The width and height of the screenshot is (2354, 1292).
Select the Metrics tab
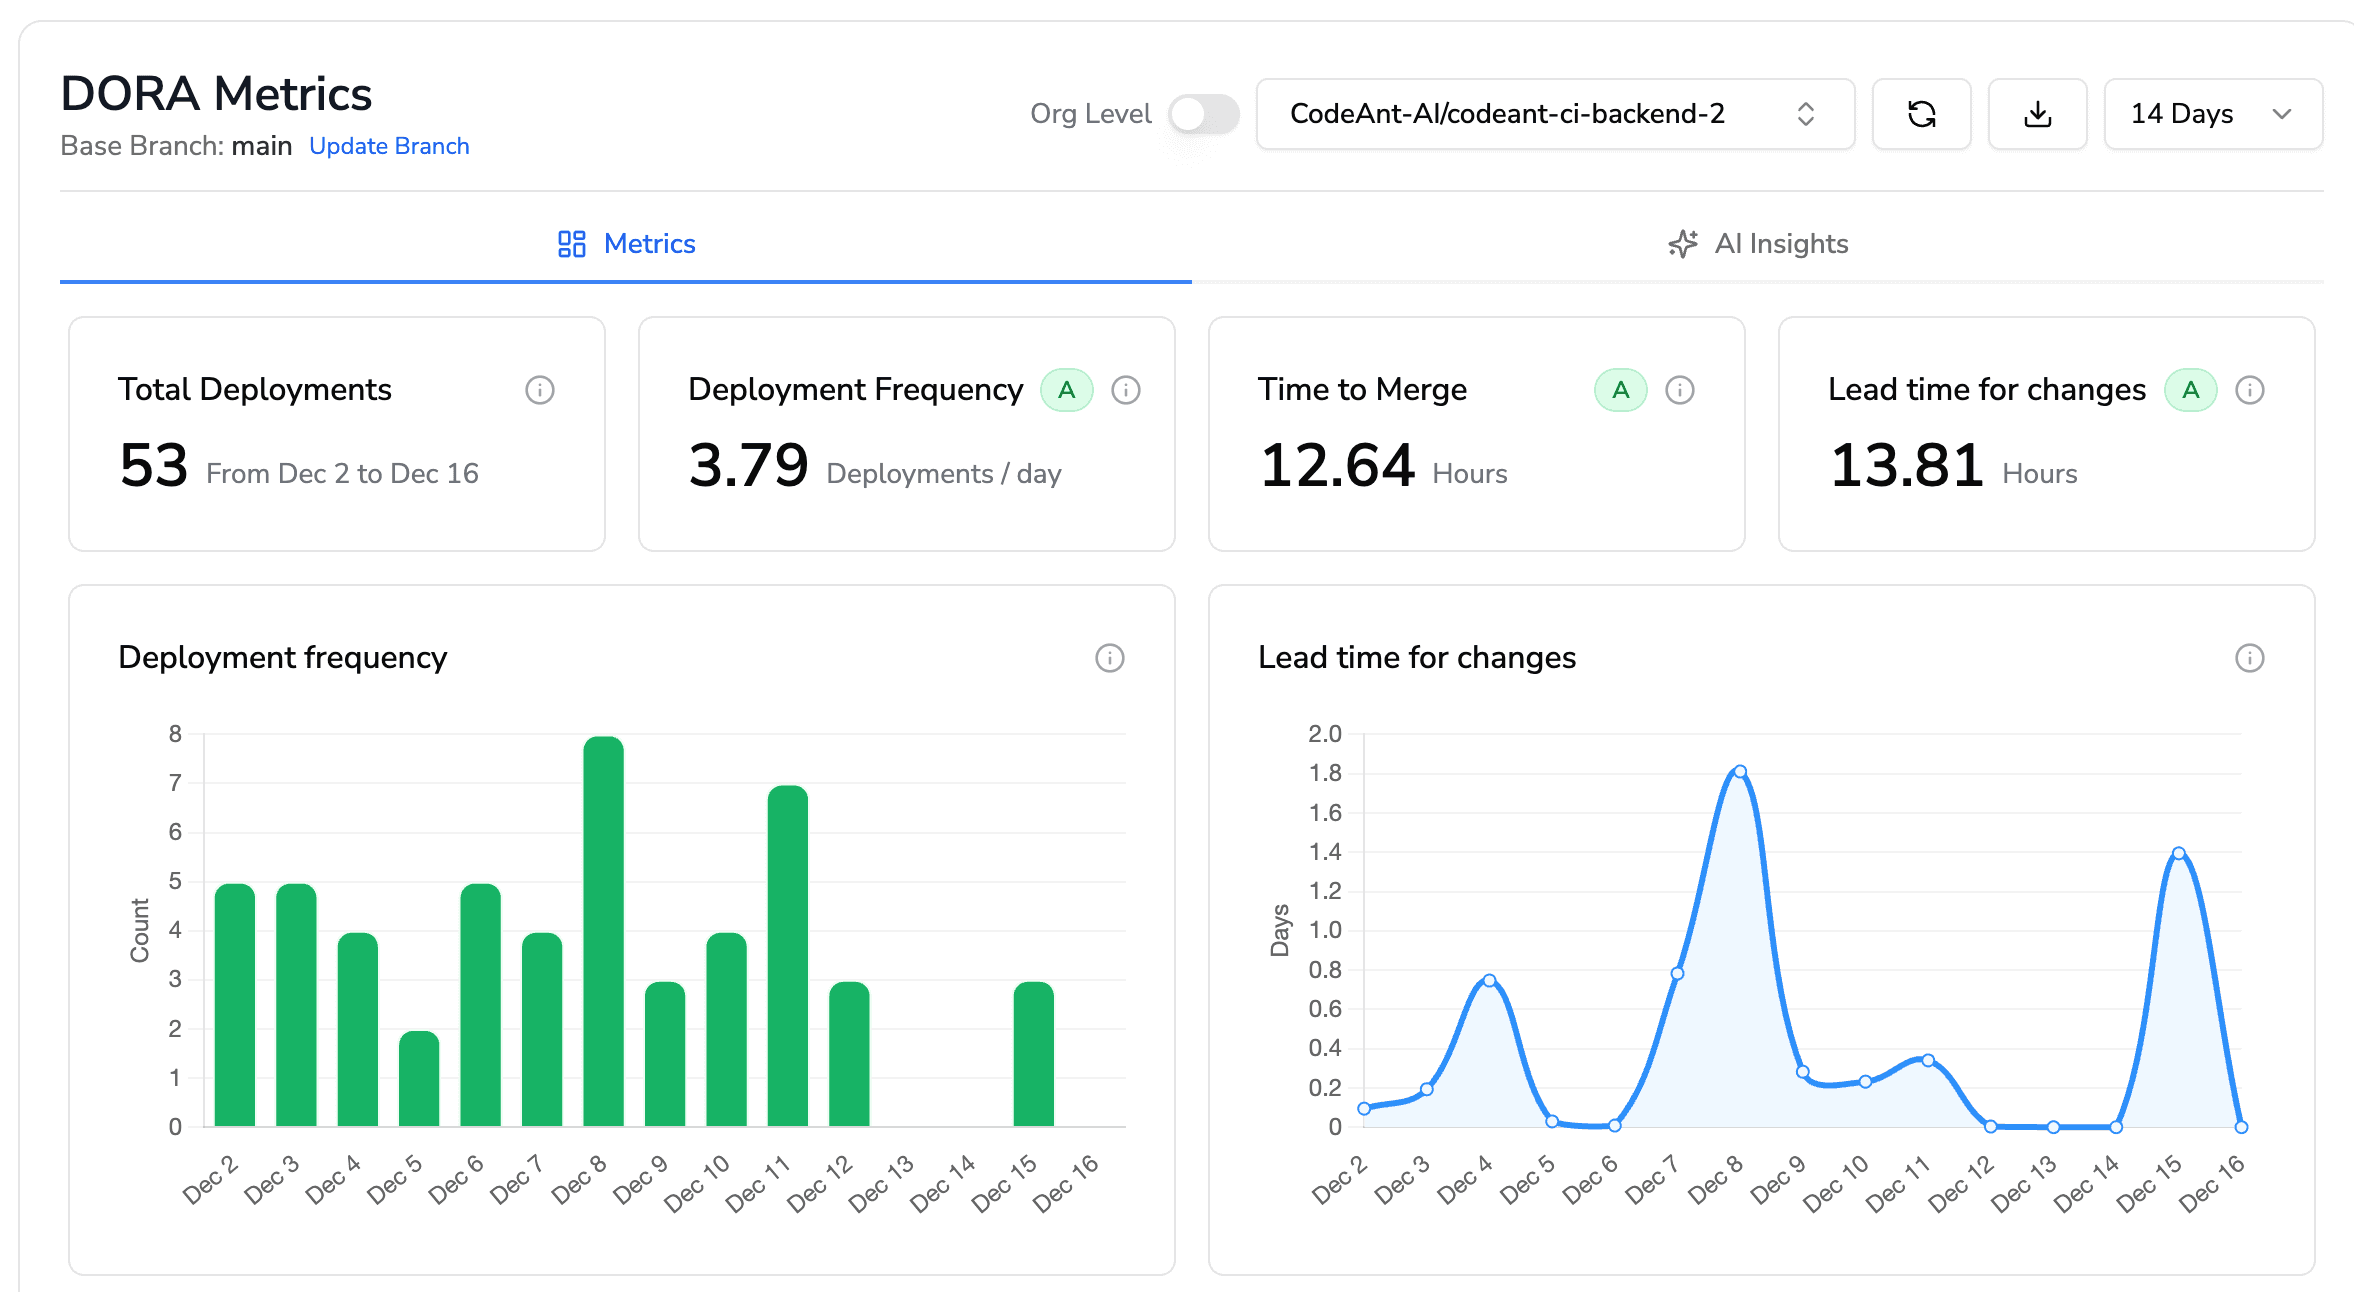tap(626, 244)
